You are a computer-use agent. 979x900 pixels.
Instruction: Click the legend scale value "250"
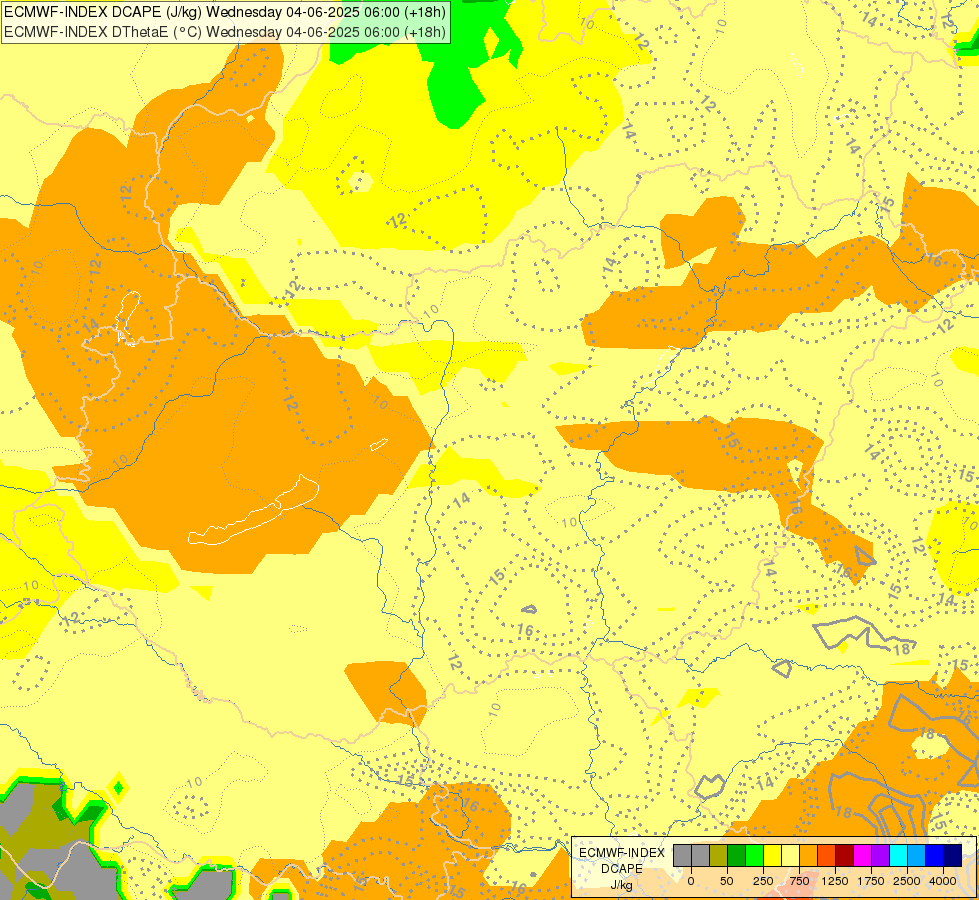(763, 881)
